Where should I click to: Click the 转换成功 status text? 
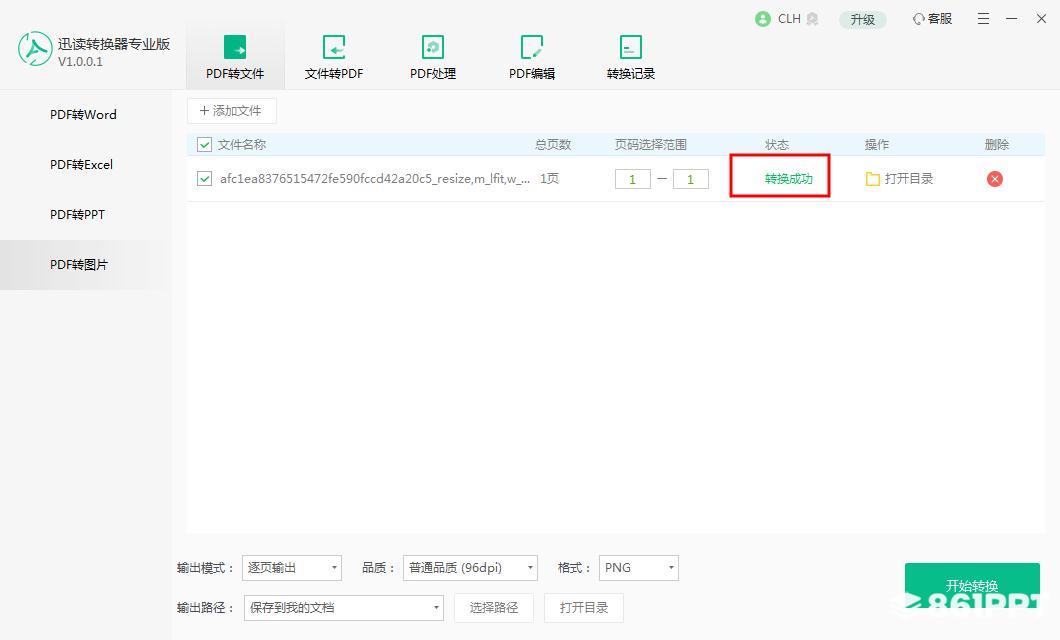click(788, 179)
